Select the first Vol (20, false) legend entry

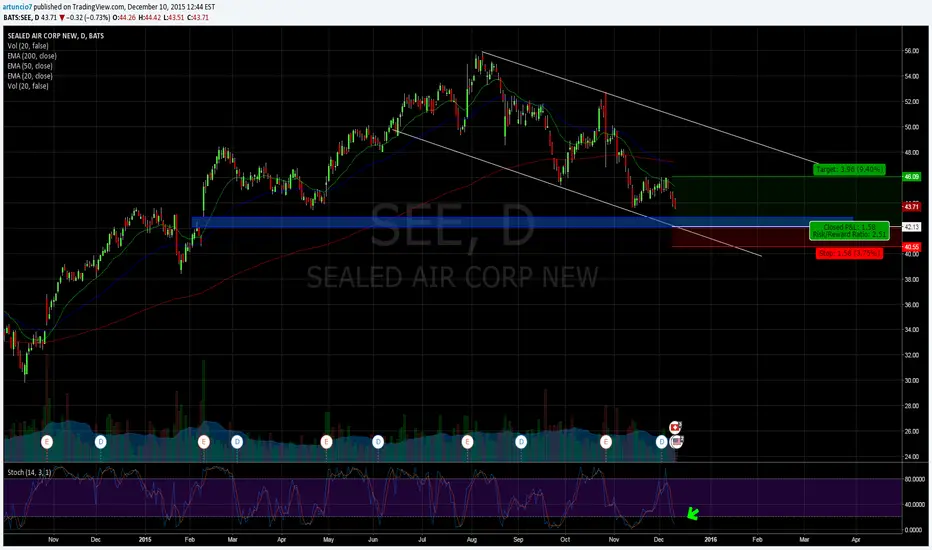tap(28, 46)
